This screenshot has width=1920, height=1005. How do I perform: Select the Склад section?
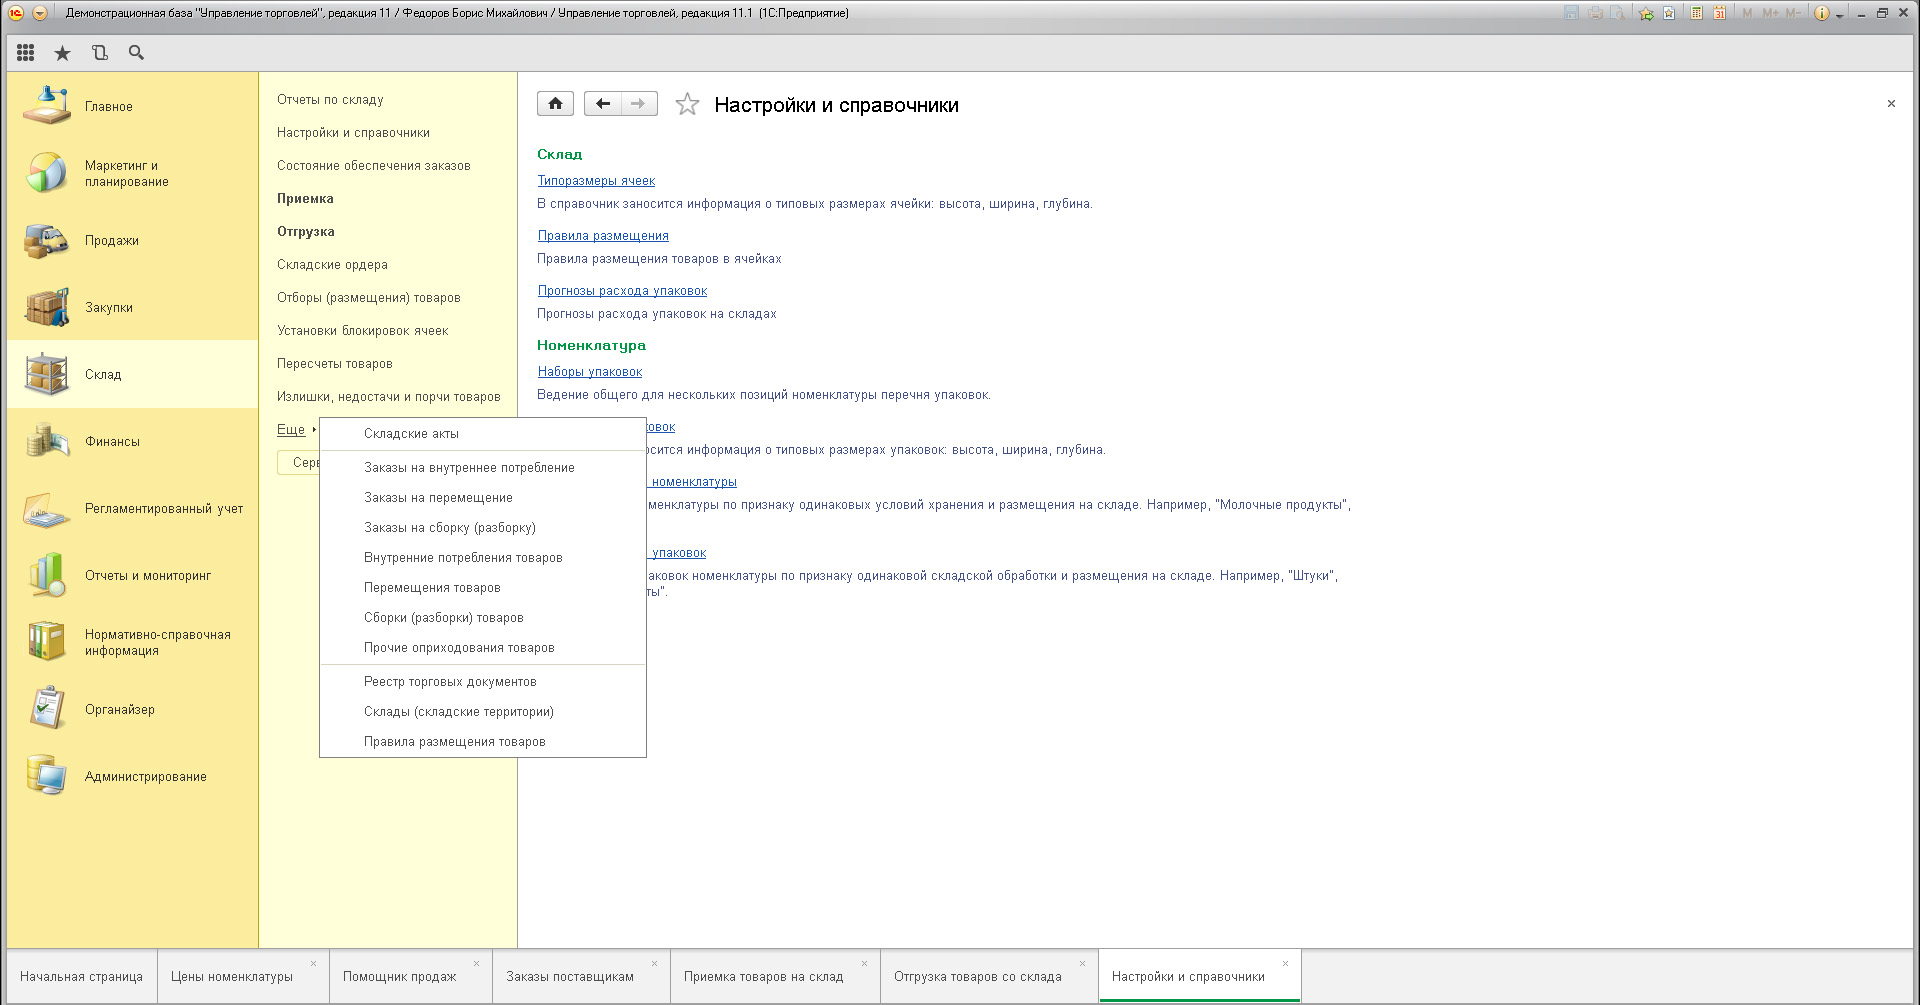pyautogui.click(x=132, y=374)
